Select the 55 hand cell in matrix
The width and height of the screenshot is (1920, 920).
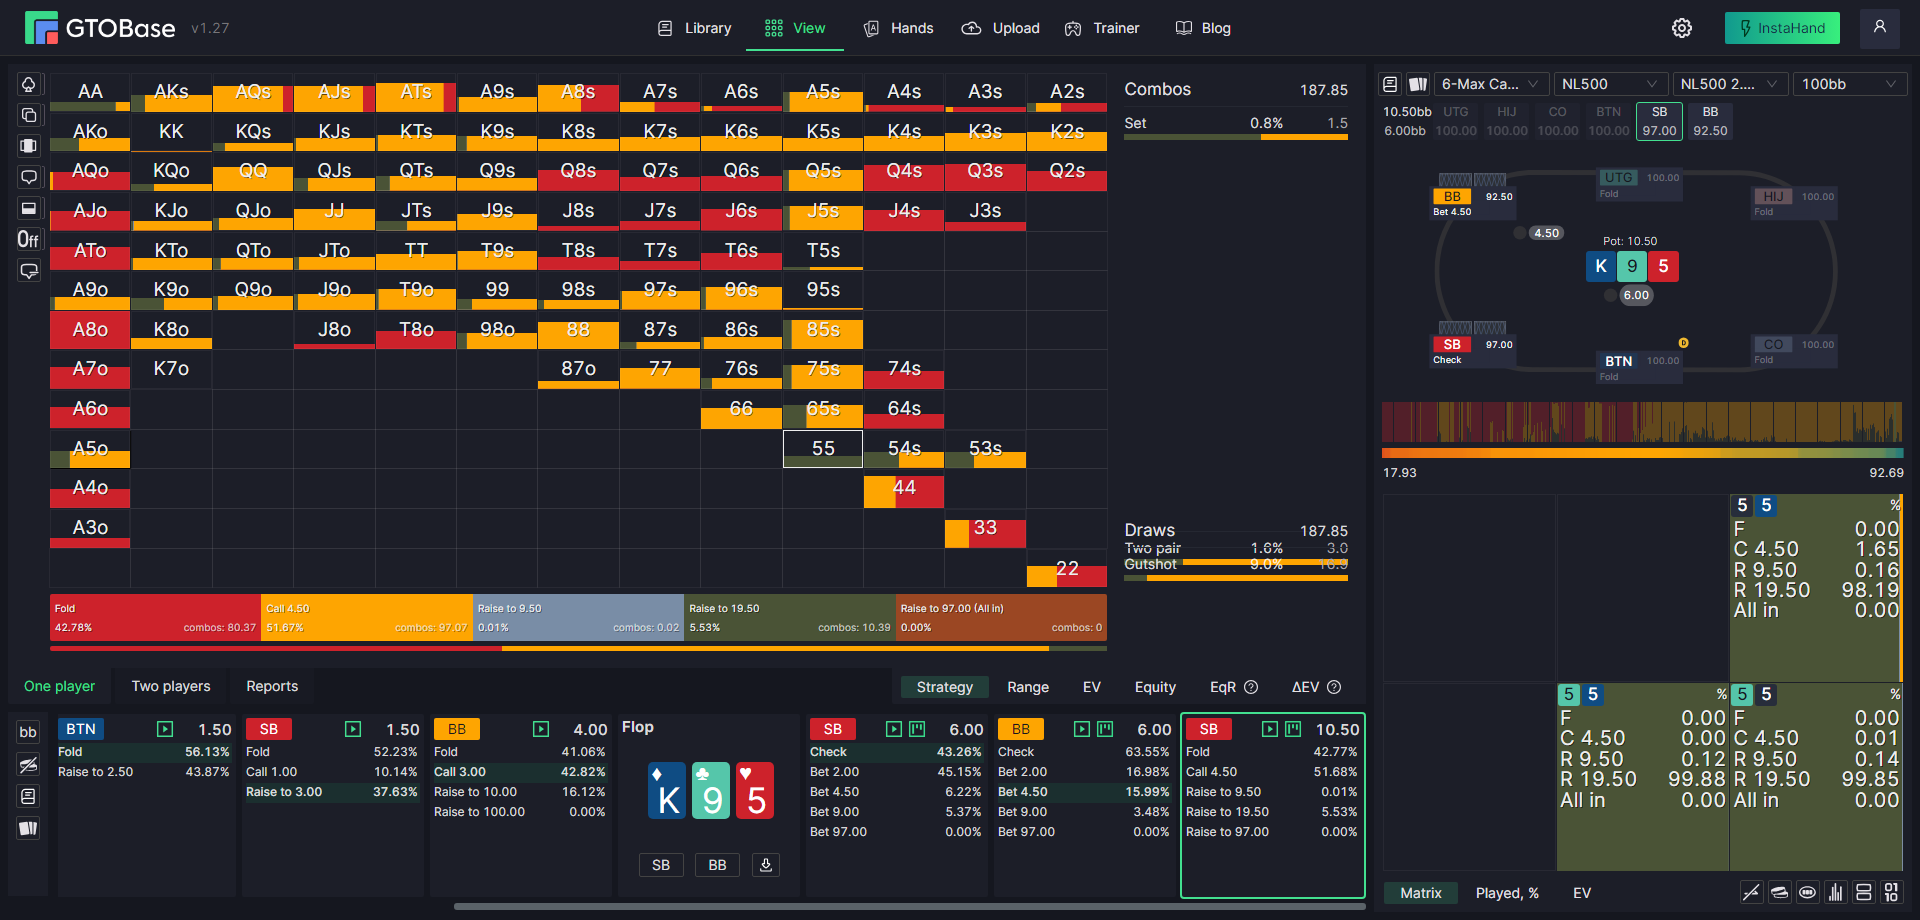823,449
